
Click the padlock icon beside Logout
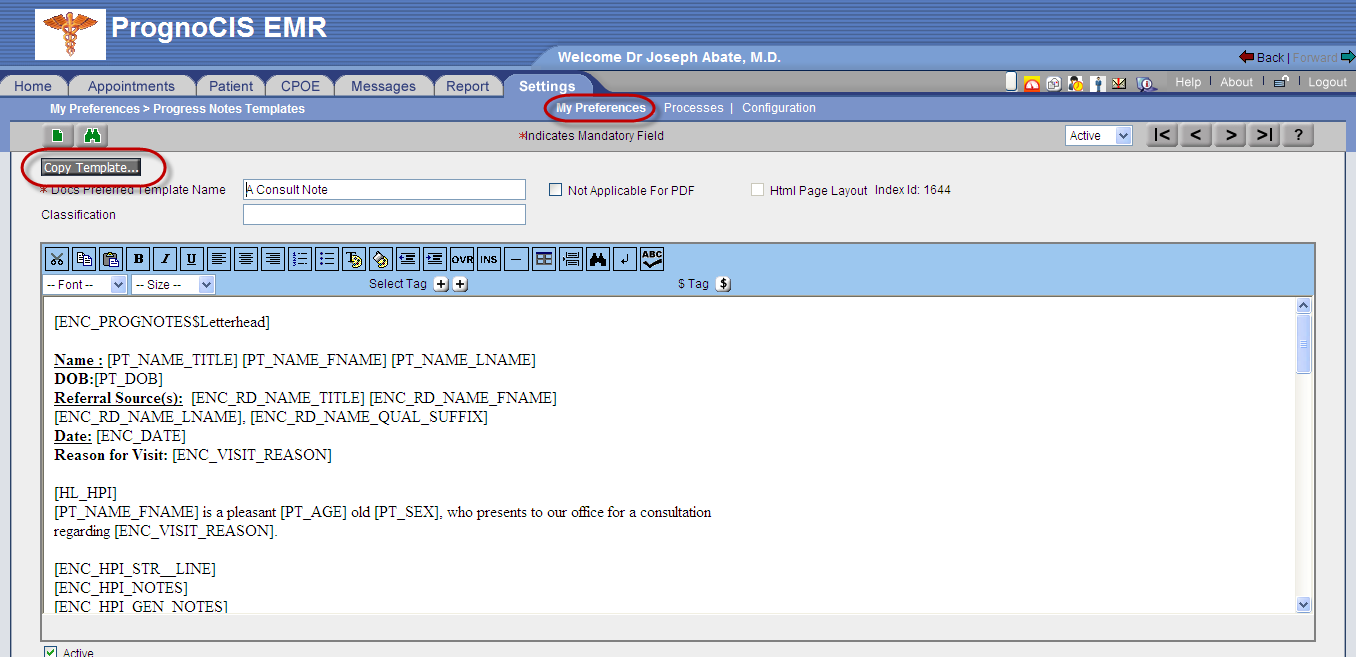(x=1281, y=82)
